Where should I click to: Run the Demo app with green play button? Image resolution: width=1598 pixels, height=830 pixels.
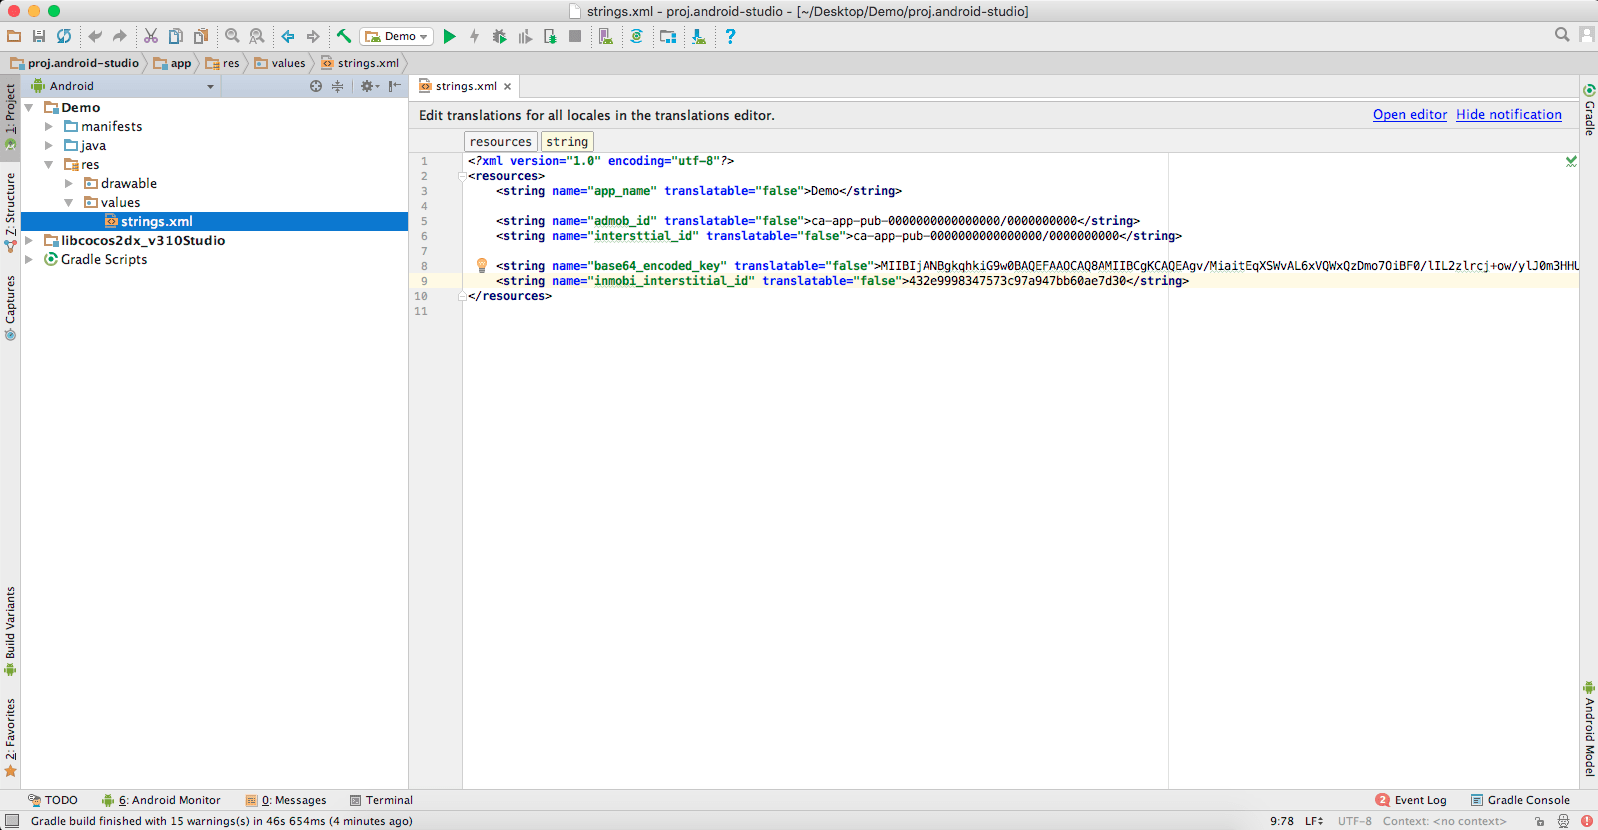449,36
